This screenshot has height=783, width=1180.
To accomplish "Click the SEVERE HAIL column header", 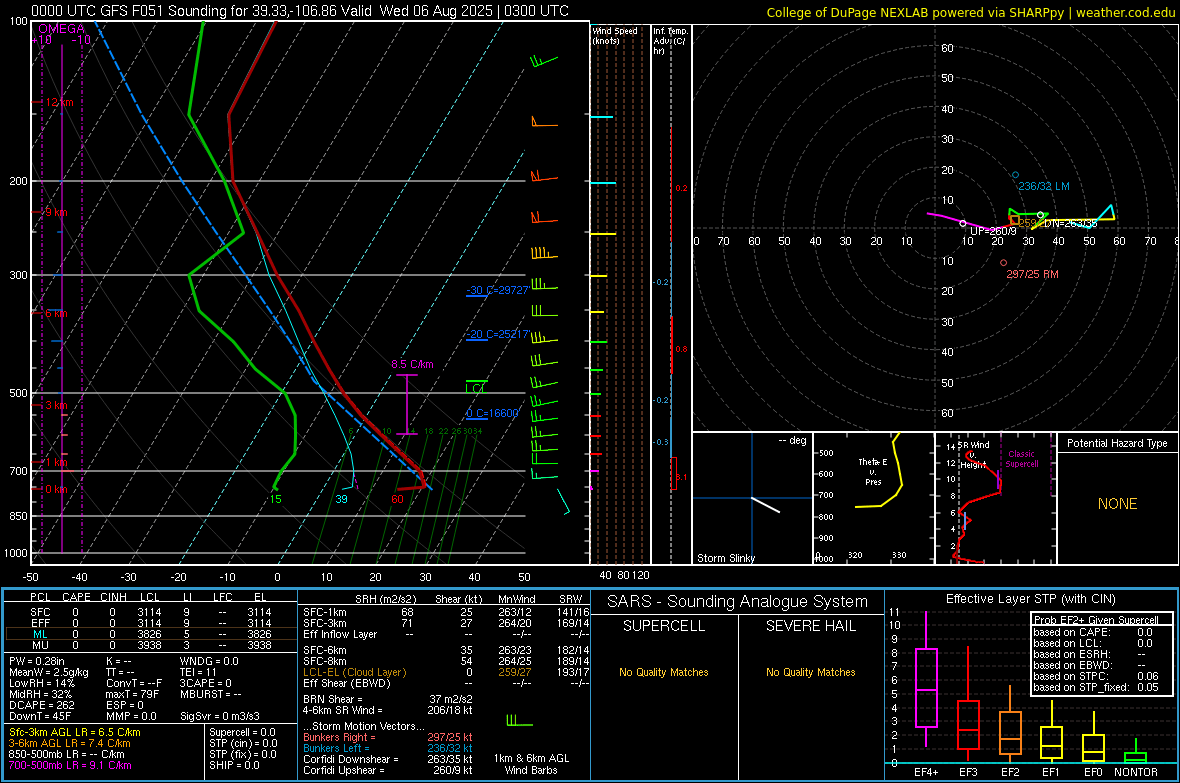I will (x=810, y=626).
